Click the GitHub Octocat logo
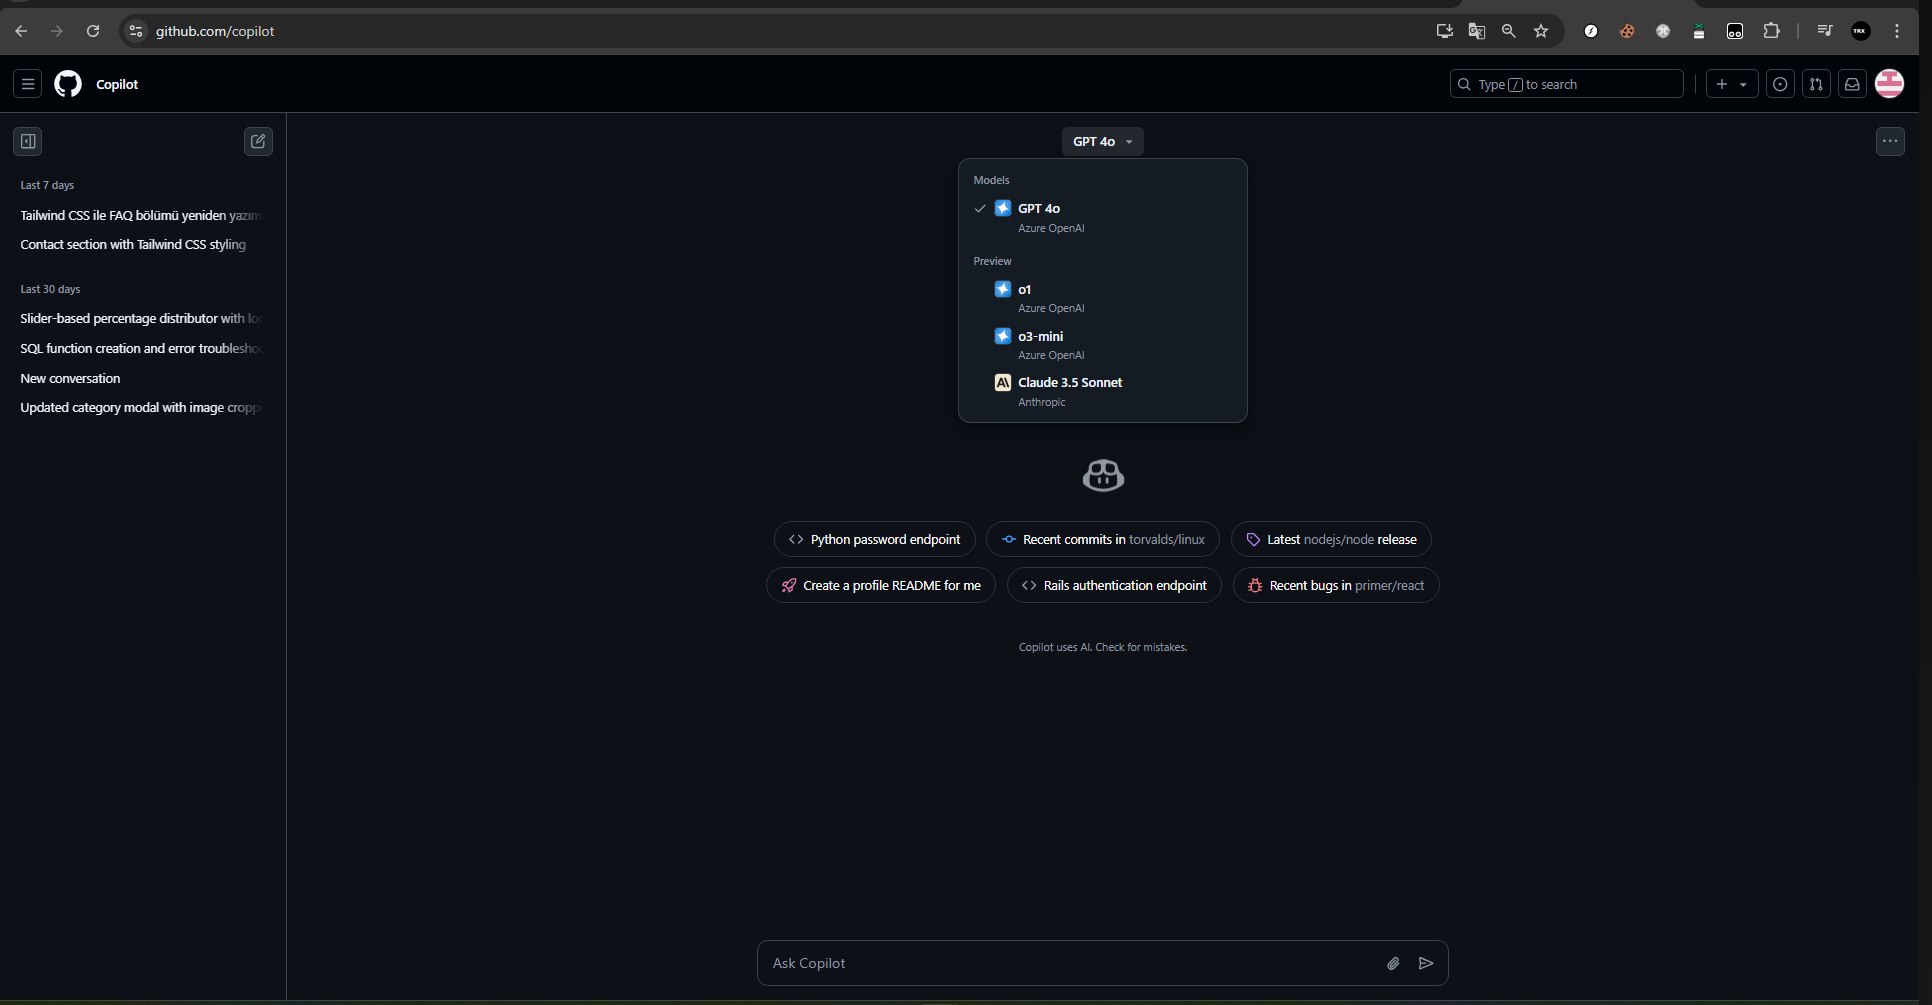Image resolution: width=1932 pixels, height=1005 pixels. click(68, 84)
